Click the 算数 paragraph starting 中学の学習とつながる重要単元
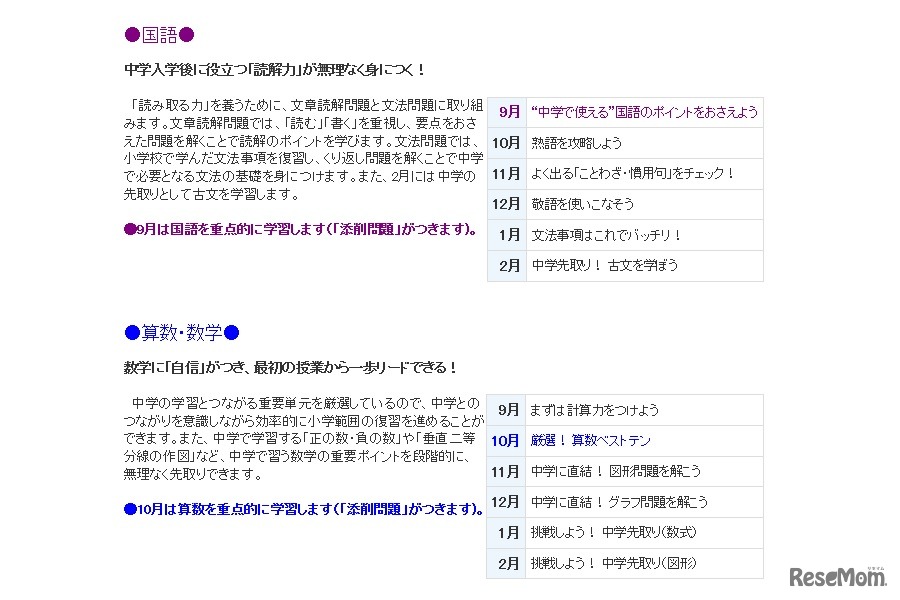 (x=304, y=439)
